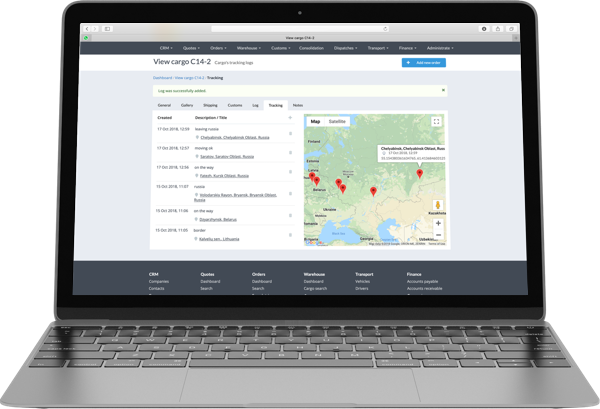
Task: Expand the Orders dropdown menu
Action: tap(218, 48)
